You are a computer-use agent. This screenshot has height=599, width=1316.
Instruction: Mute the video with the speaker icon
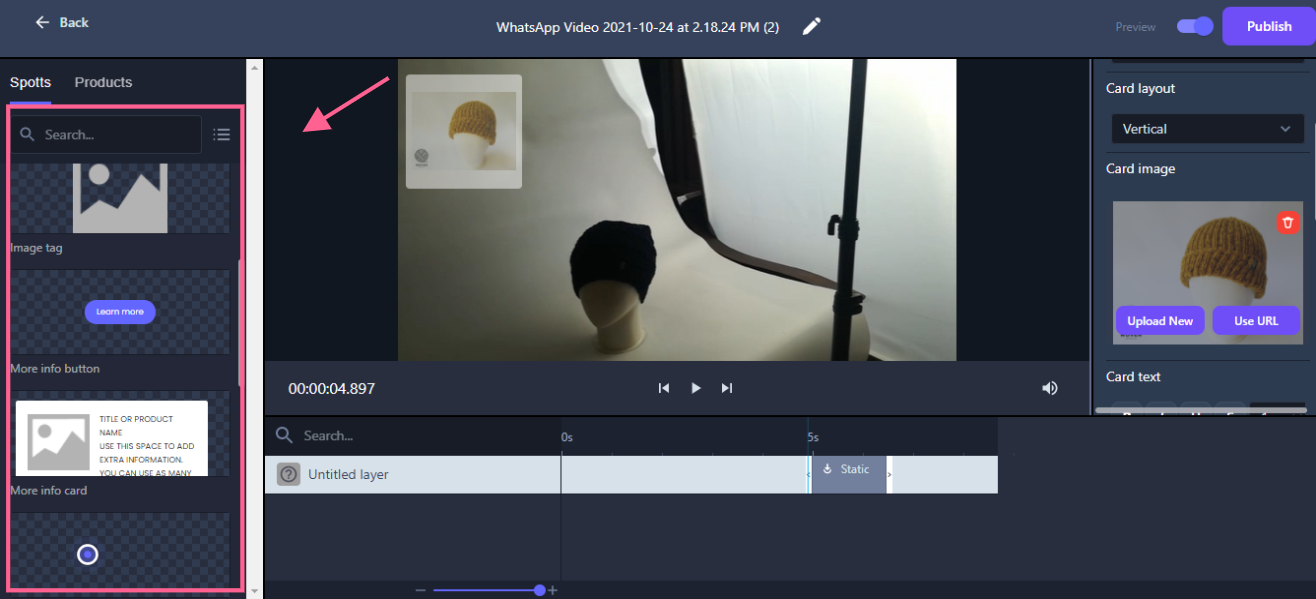[1049, 388]
